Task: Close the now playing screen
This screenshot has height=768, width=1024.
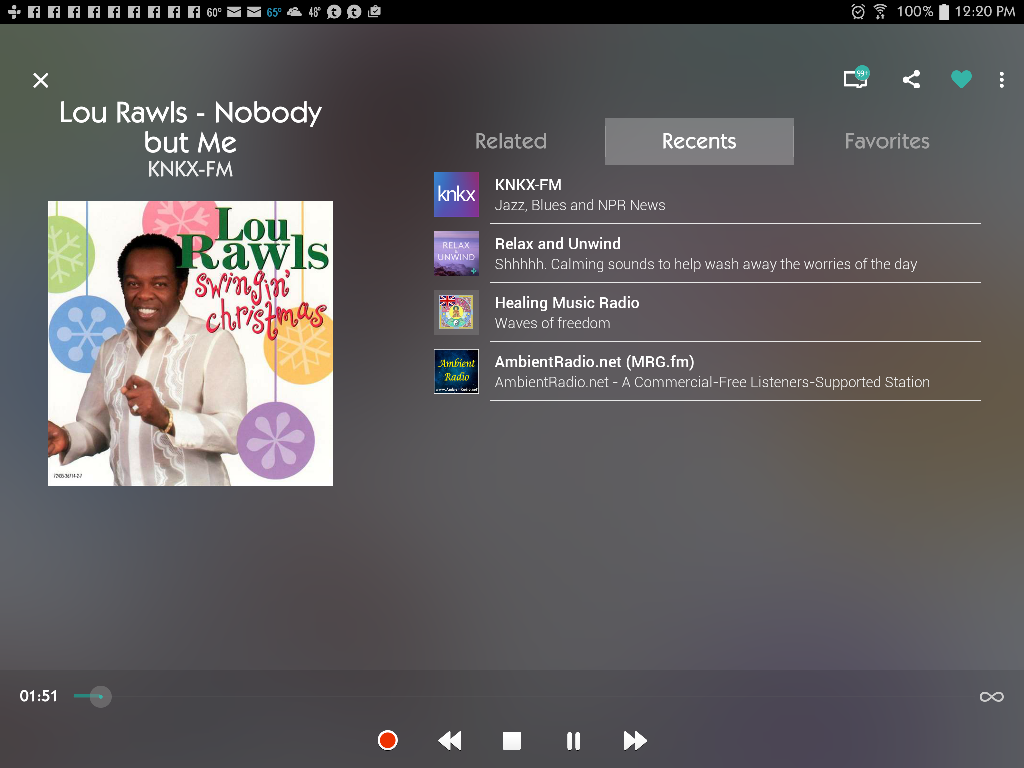Action: click(40, 80)
